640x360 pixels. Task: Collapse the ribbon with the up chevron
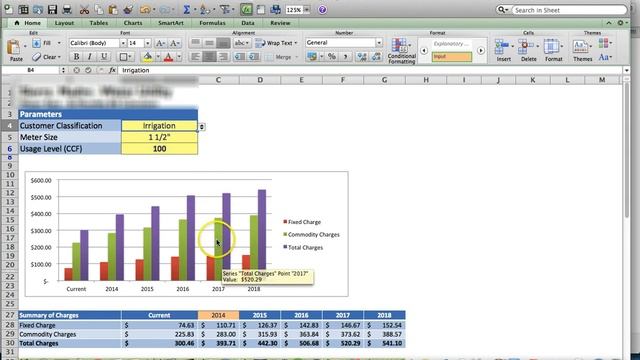(x=609, y=23)
